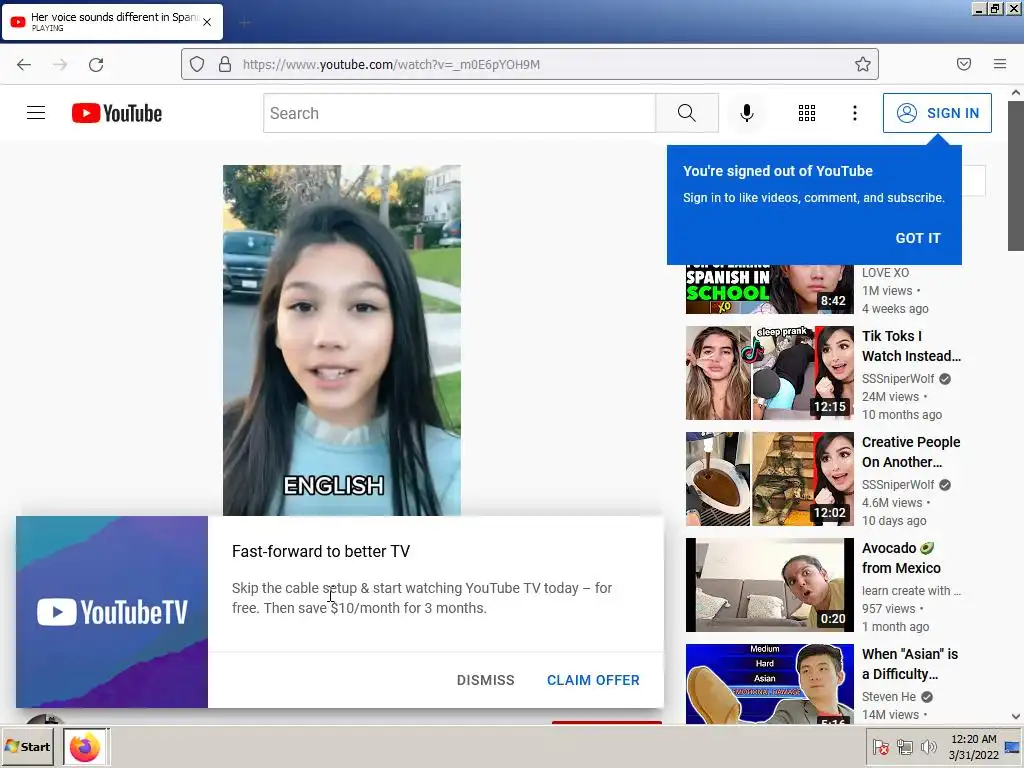This screenshot has width=1024, height=768.
Task: Dismiss signed-out notice with GOT IT
Action: click(918, 238)
